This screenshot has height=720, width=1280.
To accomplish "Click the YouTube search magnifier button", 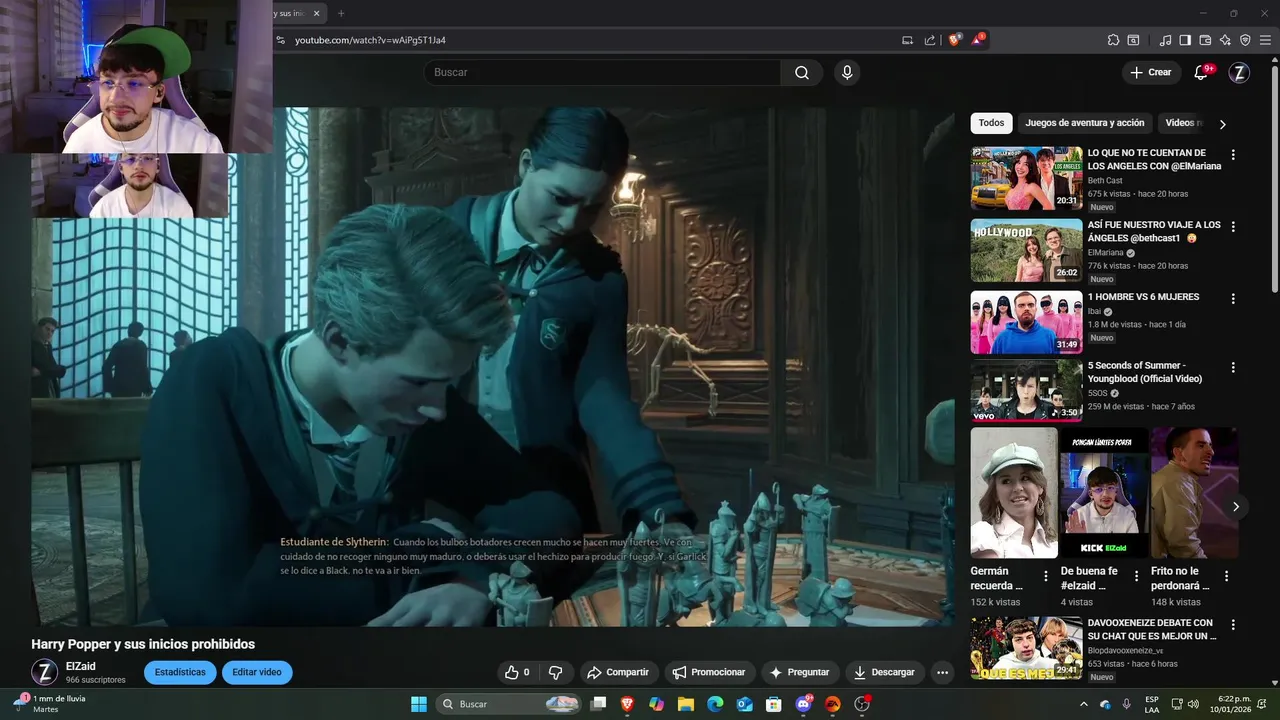I will click(x=802, y=72).
